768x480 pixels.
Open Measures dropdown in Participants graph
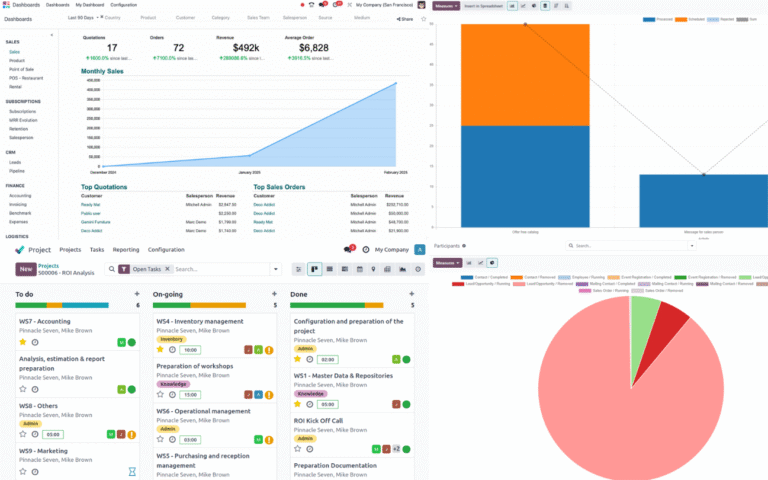pyautogui.click(x=447, y=263)
